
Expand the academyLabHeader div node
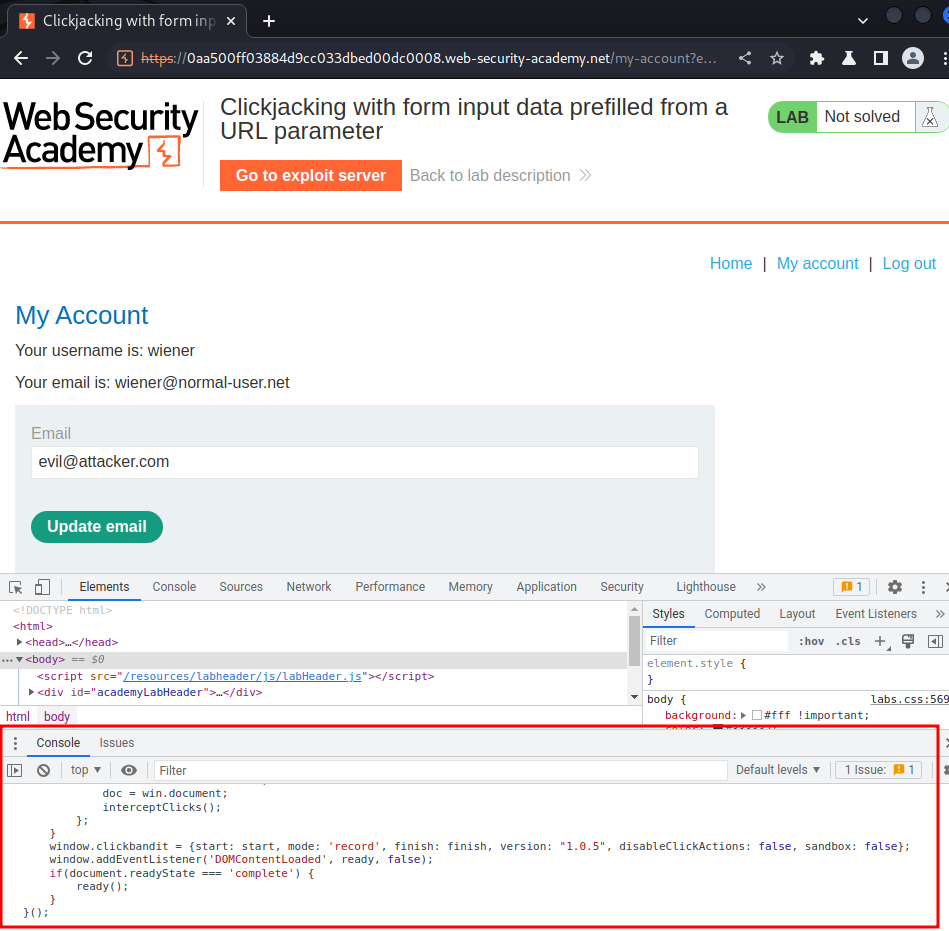click(31, 692)
